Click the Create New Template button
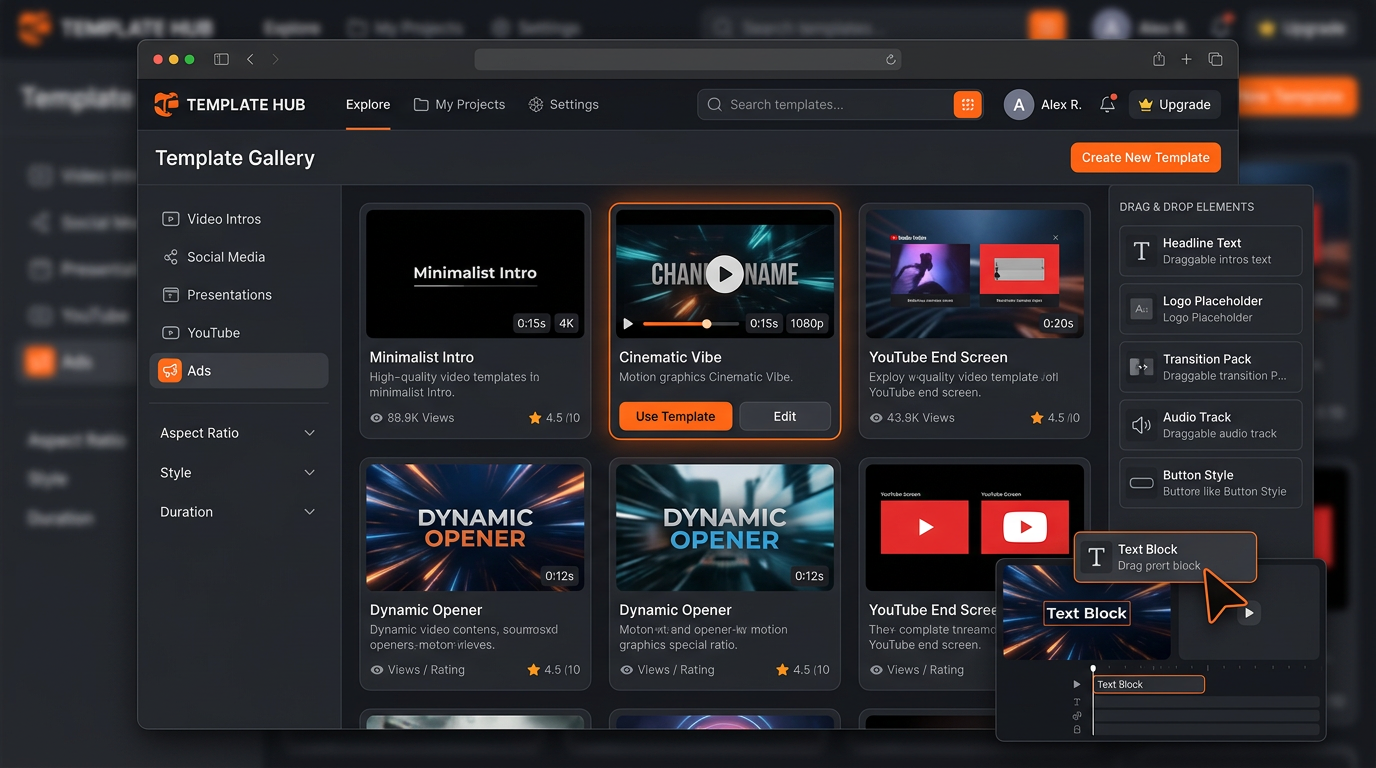 [x=1145, y=157]
